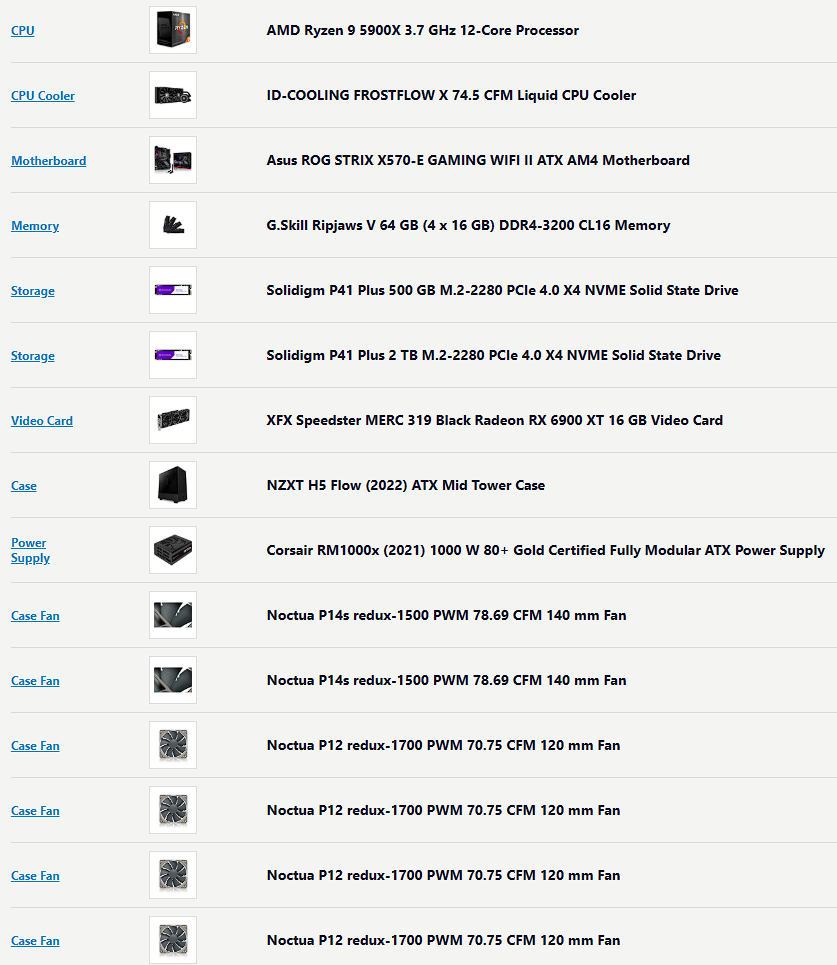The height and width of the screenshot is (965, 837).
Task: View the Asus ROG STRIX X570-E motherboard thumbnail
Action: pos(173,160)
